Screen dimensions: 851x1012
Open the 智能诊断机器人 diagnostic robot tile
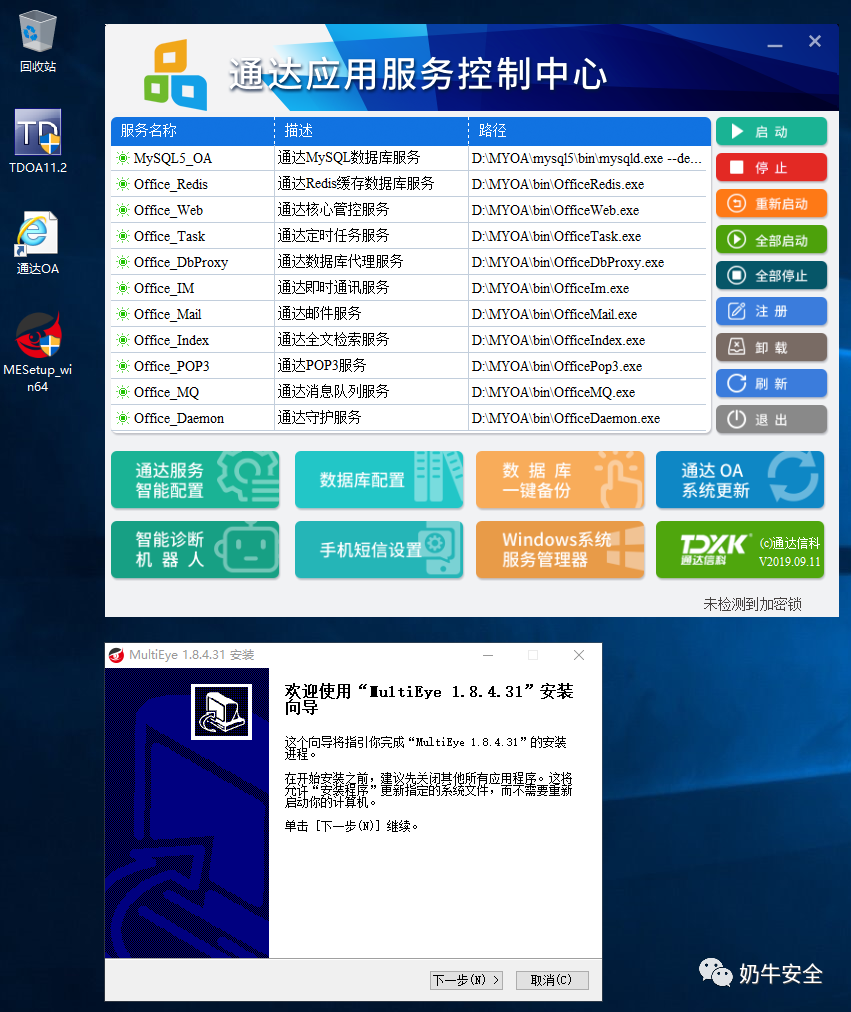pyautogui.click(x=195, y=549)
